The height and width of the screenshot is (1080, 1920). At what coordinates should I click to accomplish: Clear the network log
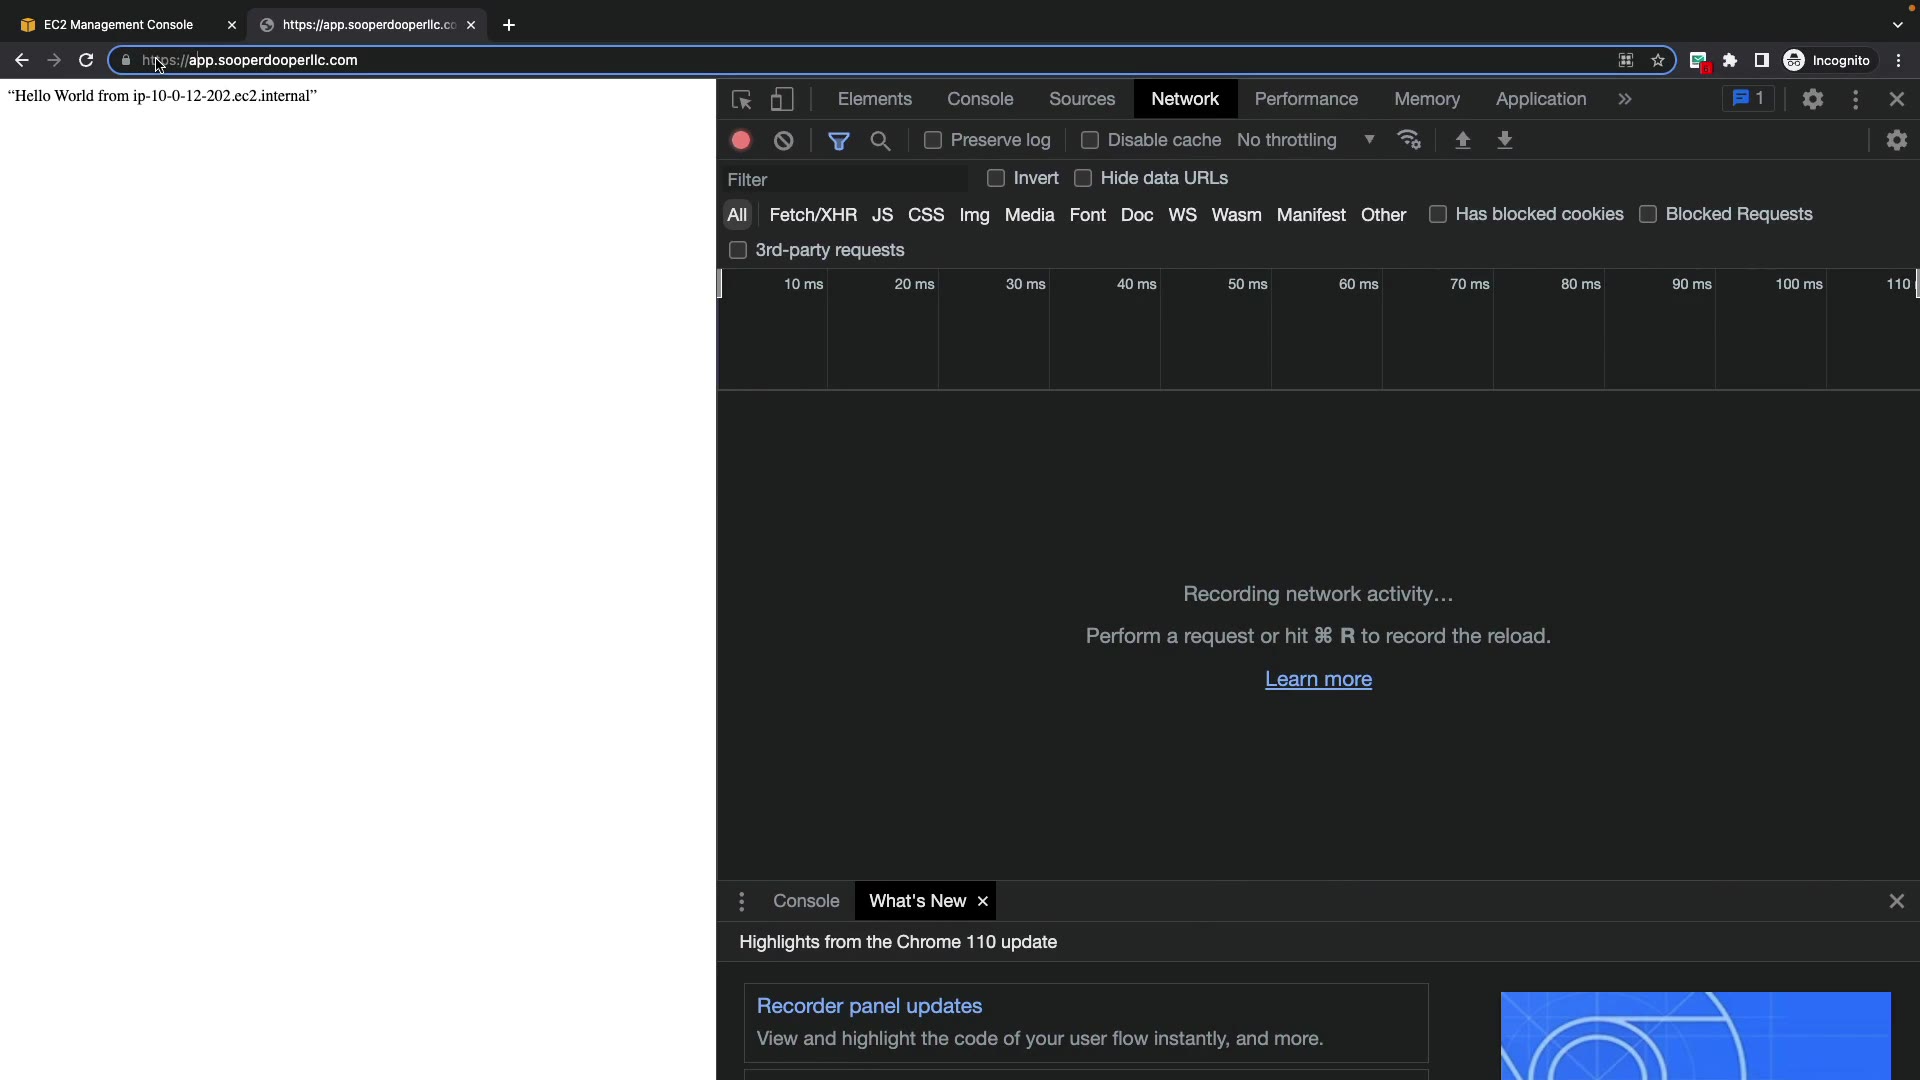coord(784,141)
